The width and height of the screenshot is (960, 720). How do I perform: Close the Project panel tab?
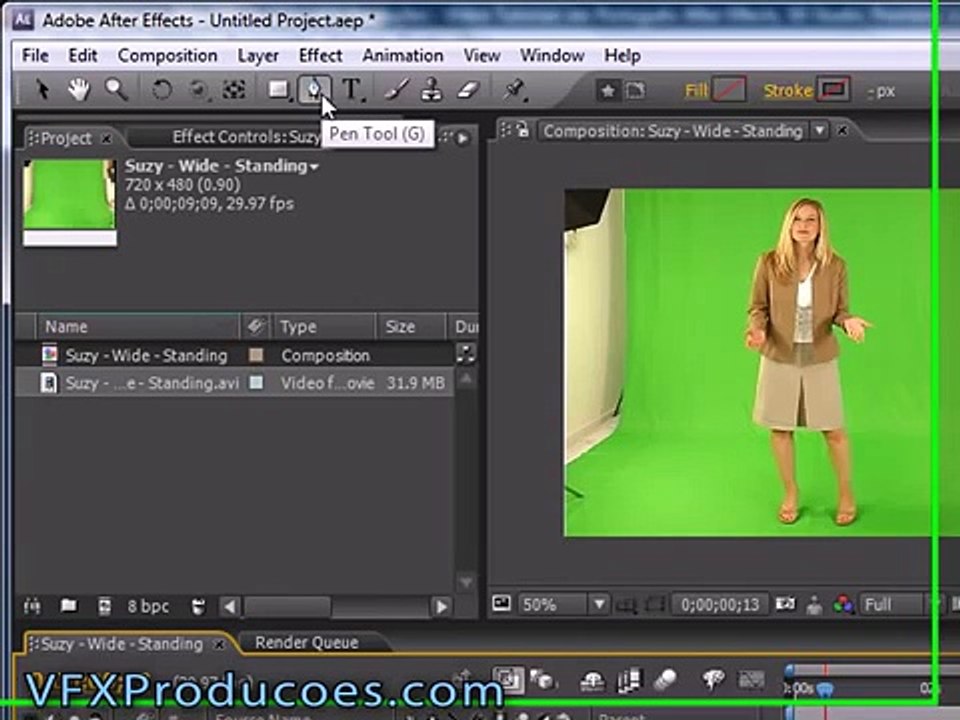coord(107,139)
